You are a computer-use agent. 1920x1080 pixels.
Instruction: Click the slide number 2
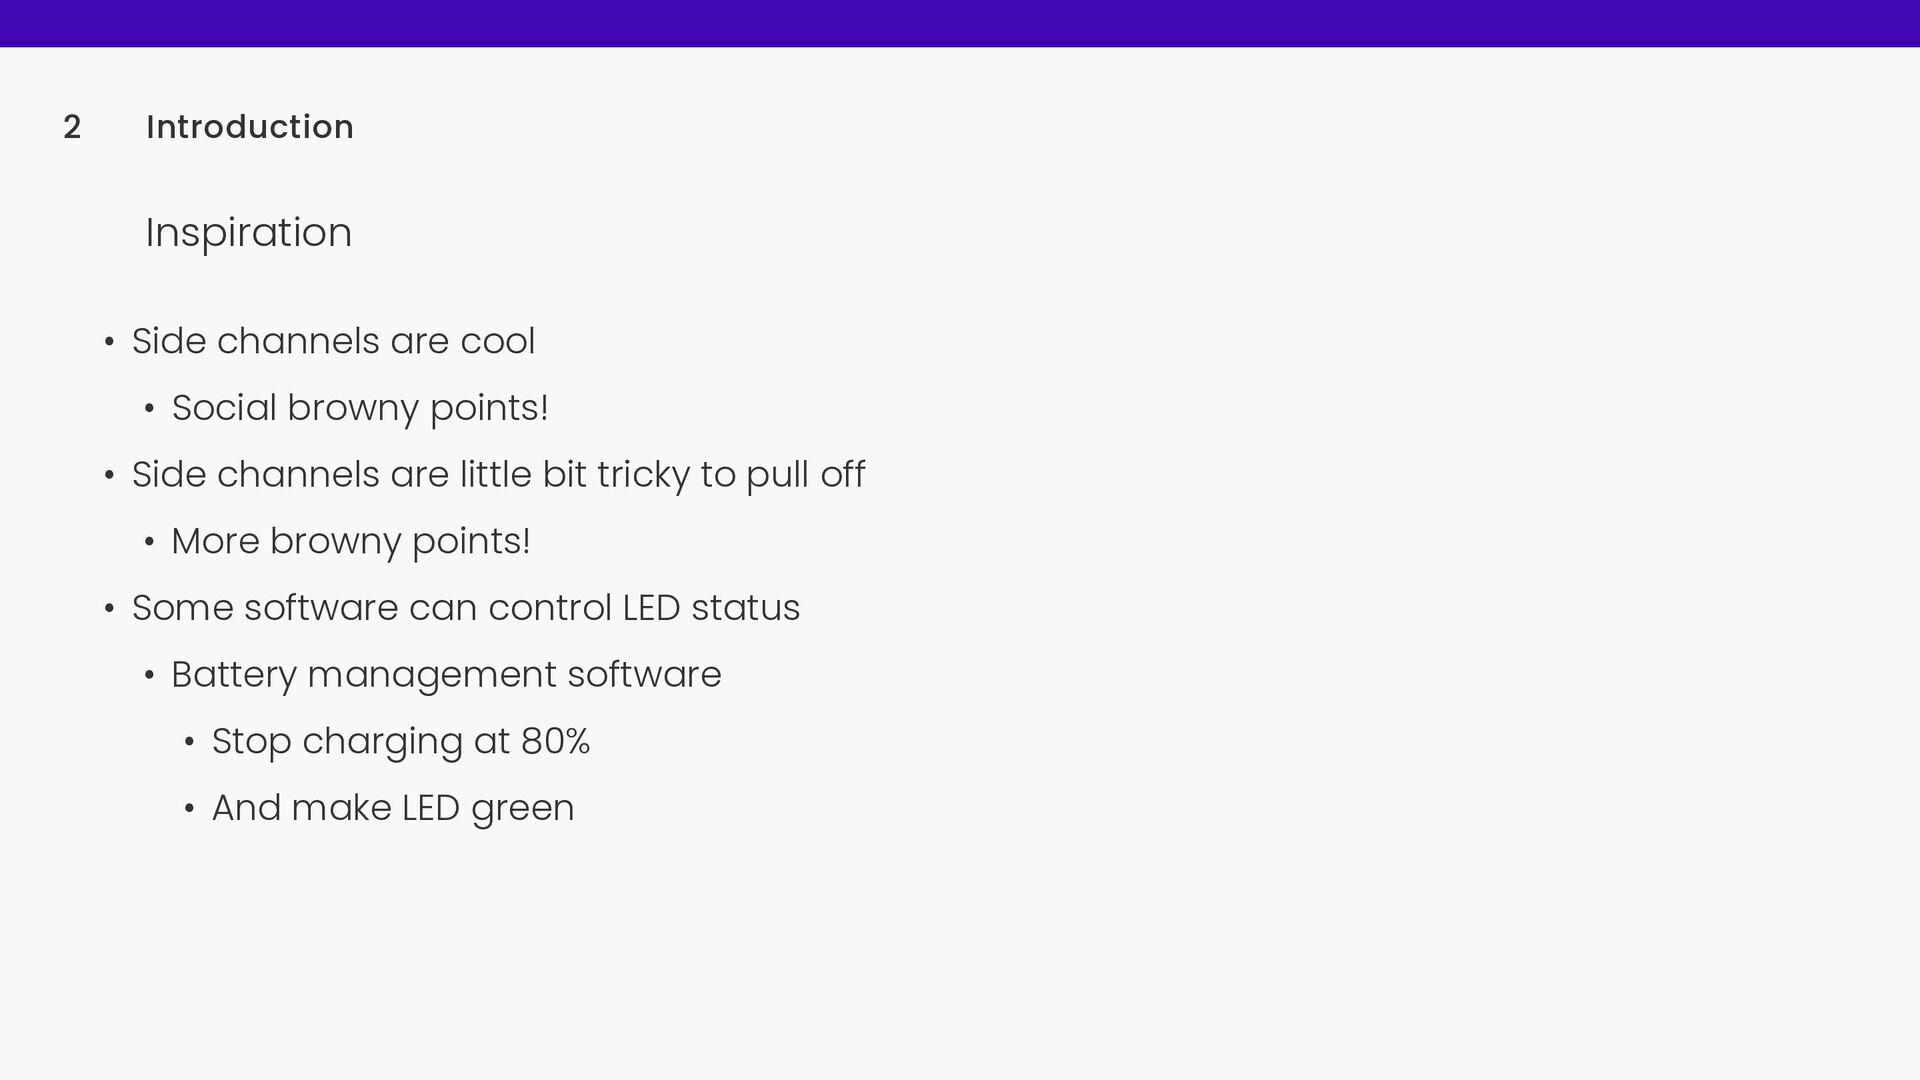click(x=72, y=127)
